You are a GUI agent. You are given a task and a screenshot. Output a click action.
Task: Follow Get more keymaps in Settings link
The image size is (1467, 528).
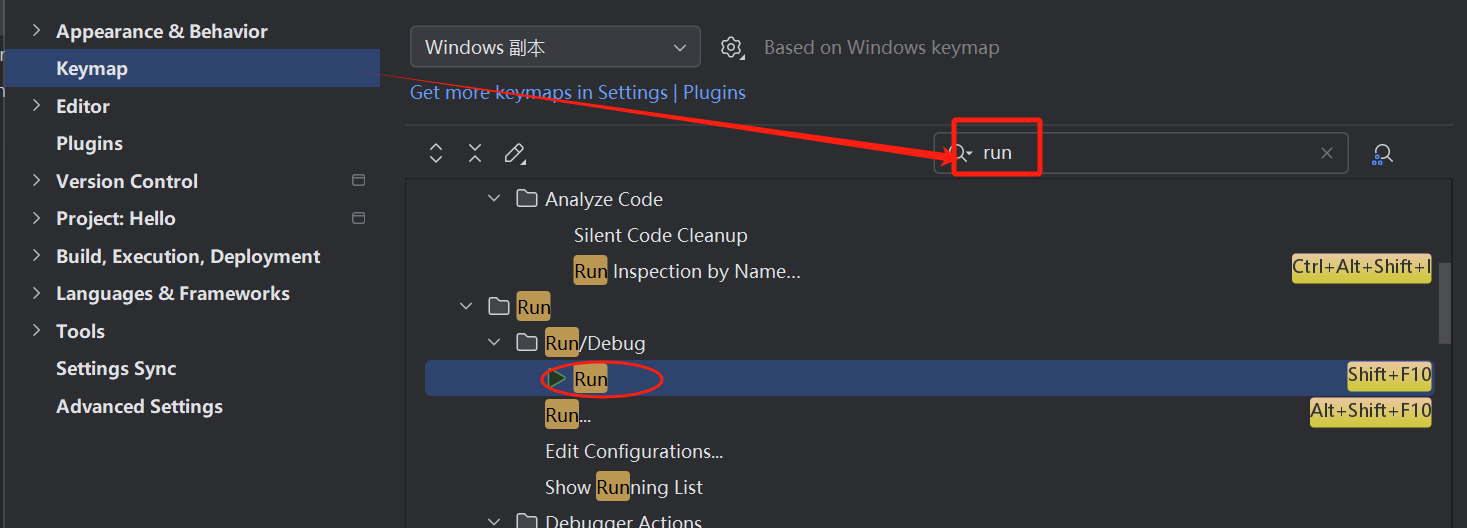click(x=577, y=92)
